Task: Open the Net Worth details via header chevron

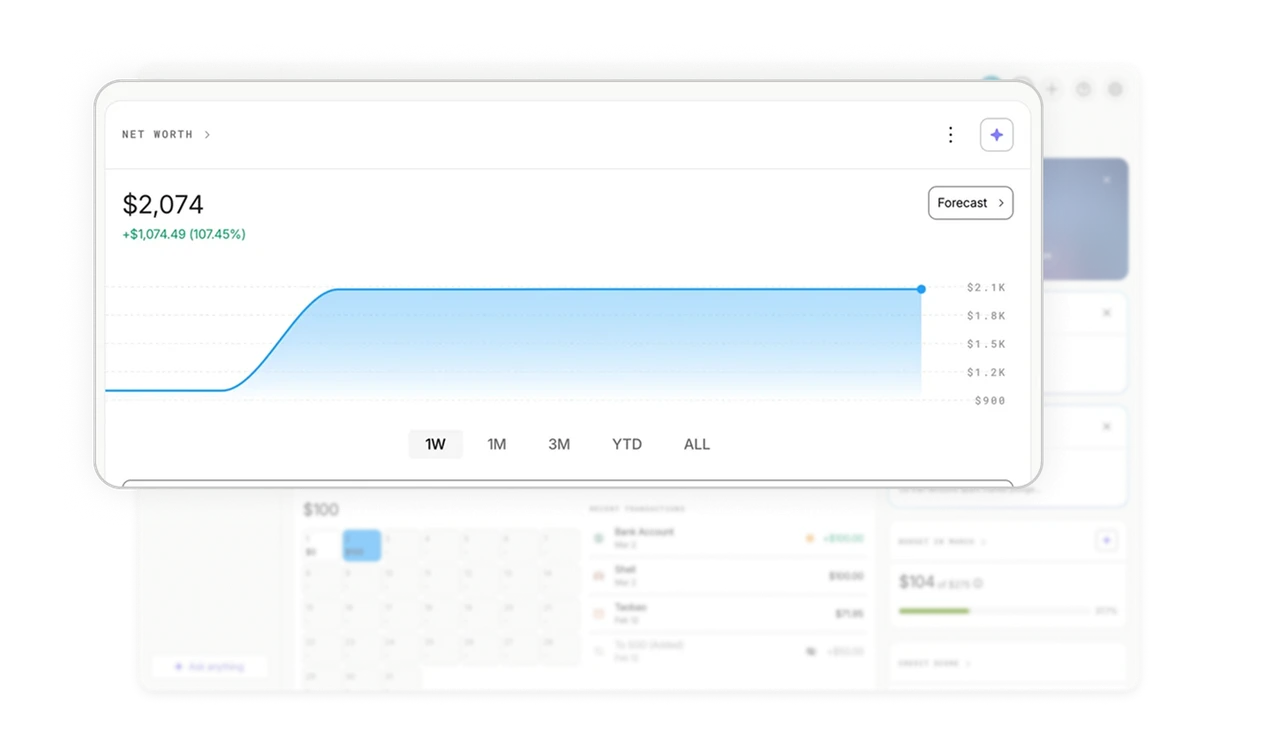Action: tap(207, 135)
